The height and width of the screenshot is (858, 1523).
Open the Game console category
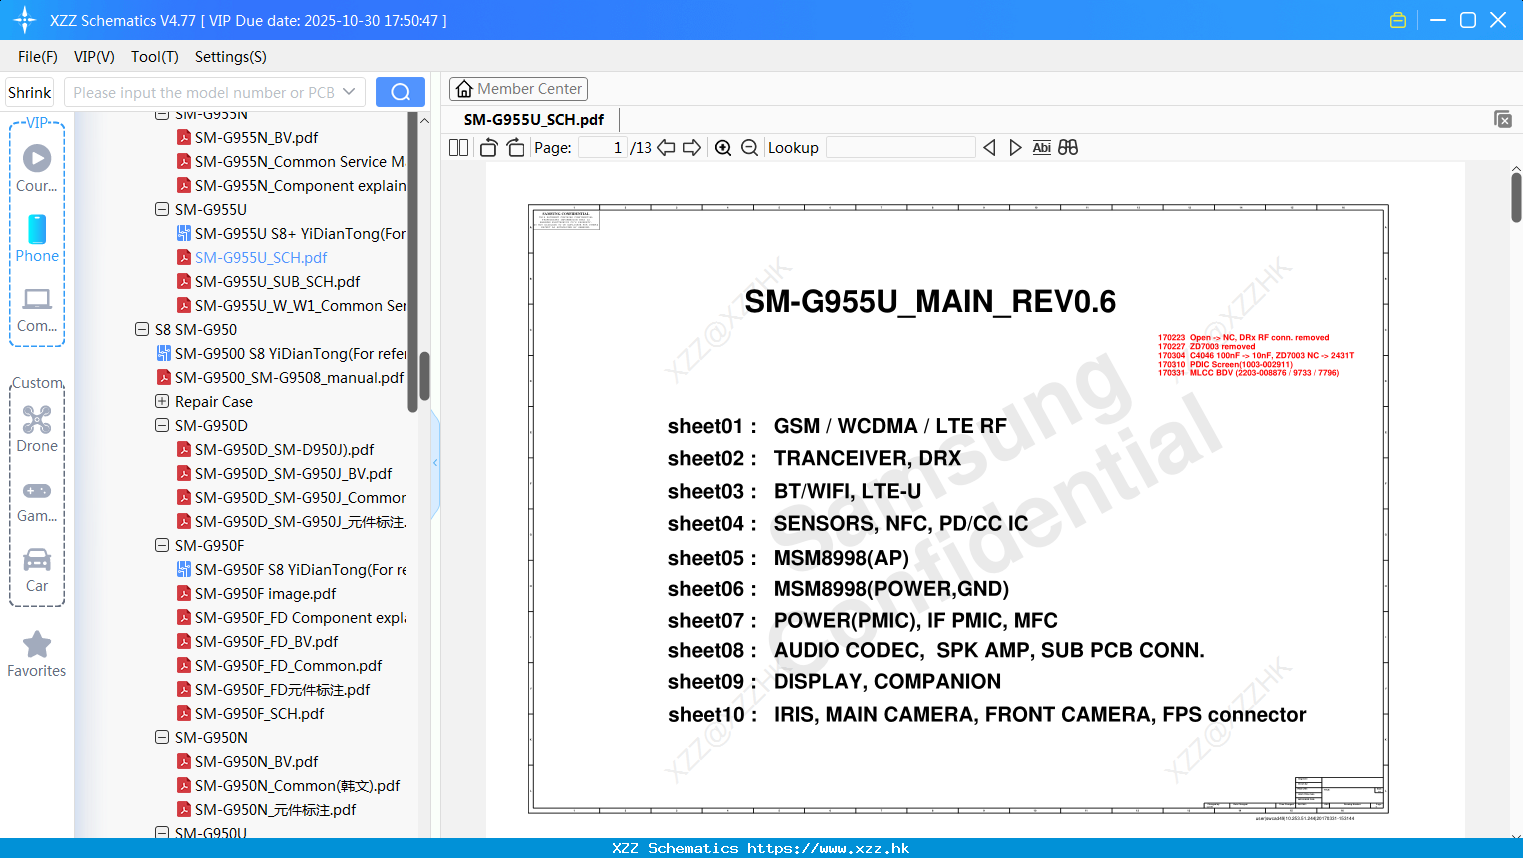[37, 500]
